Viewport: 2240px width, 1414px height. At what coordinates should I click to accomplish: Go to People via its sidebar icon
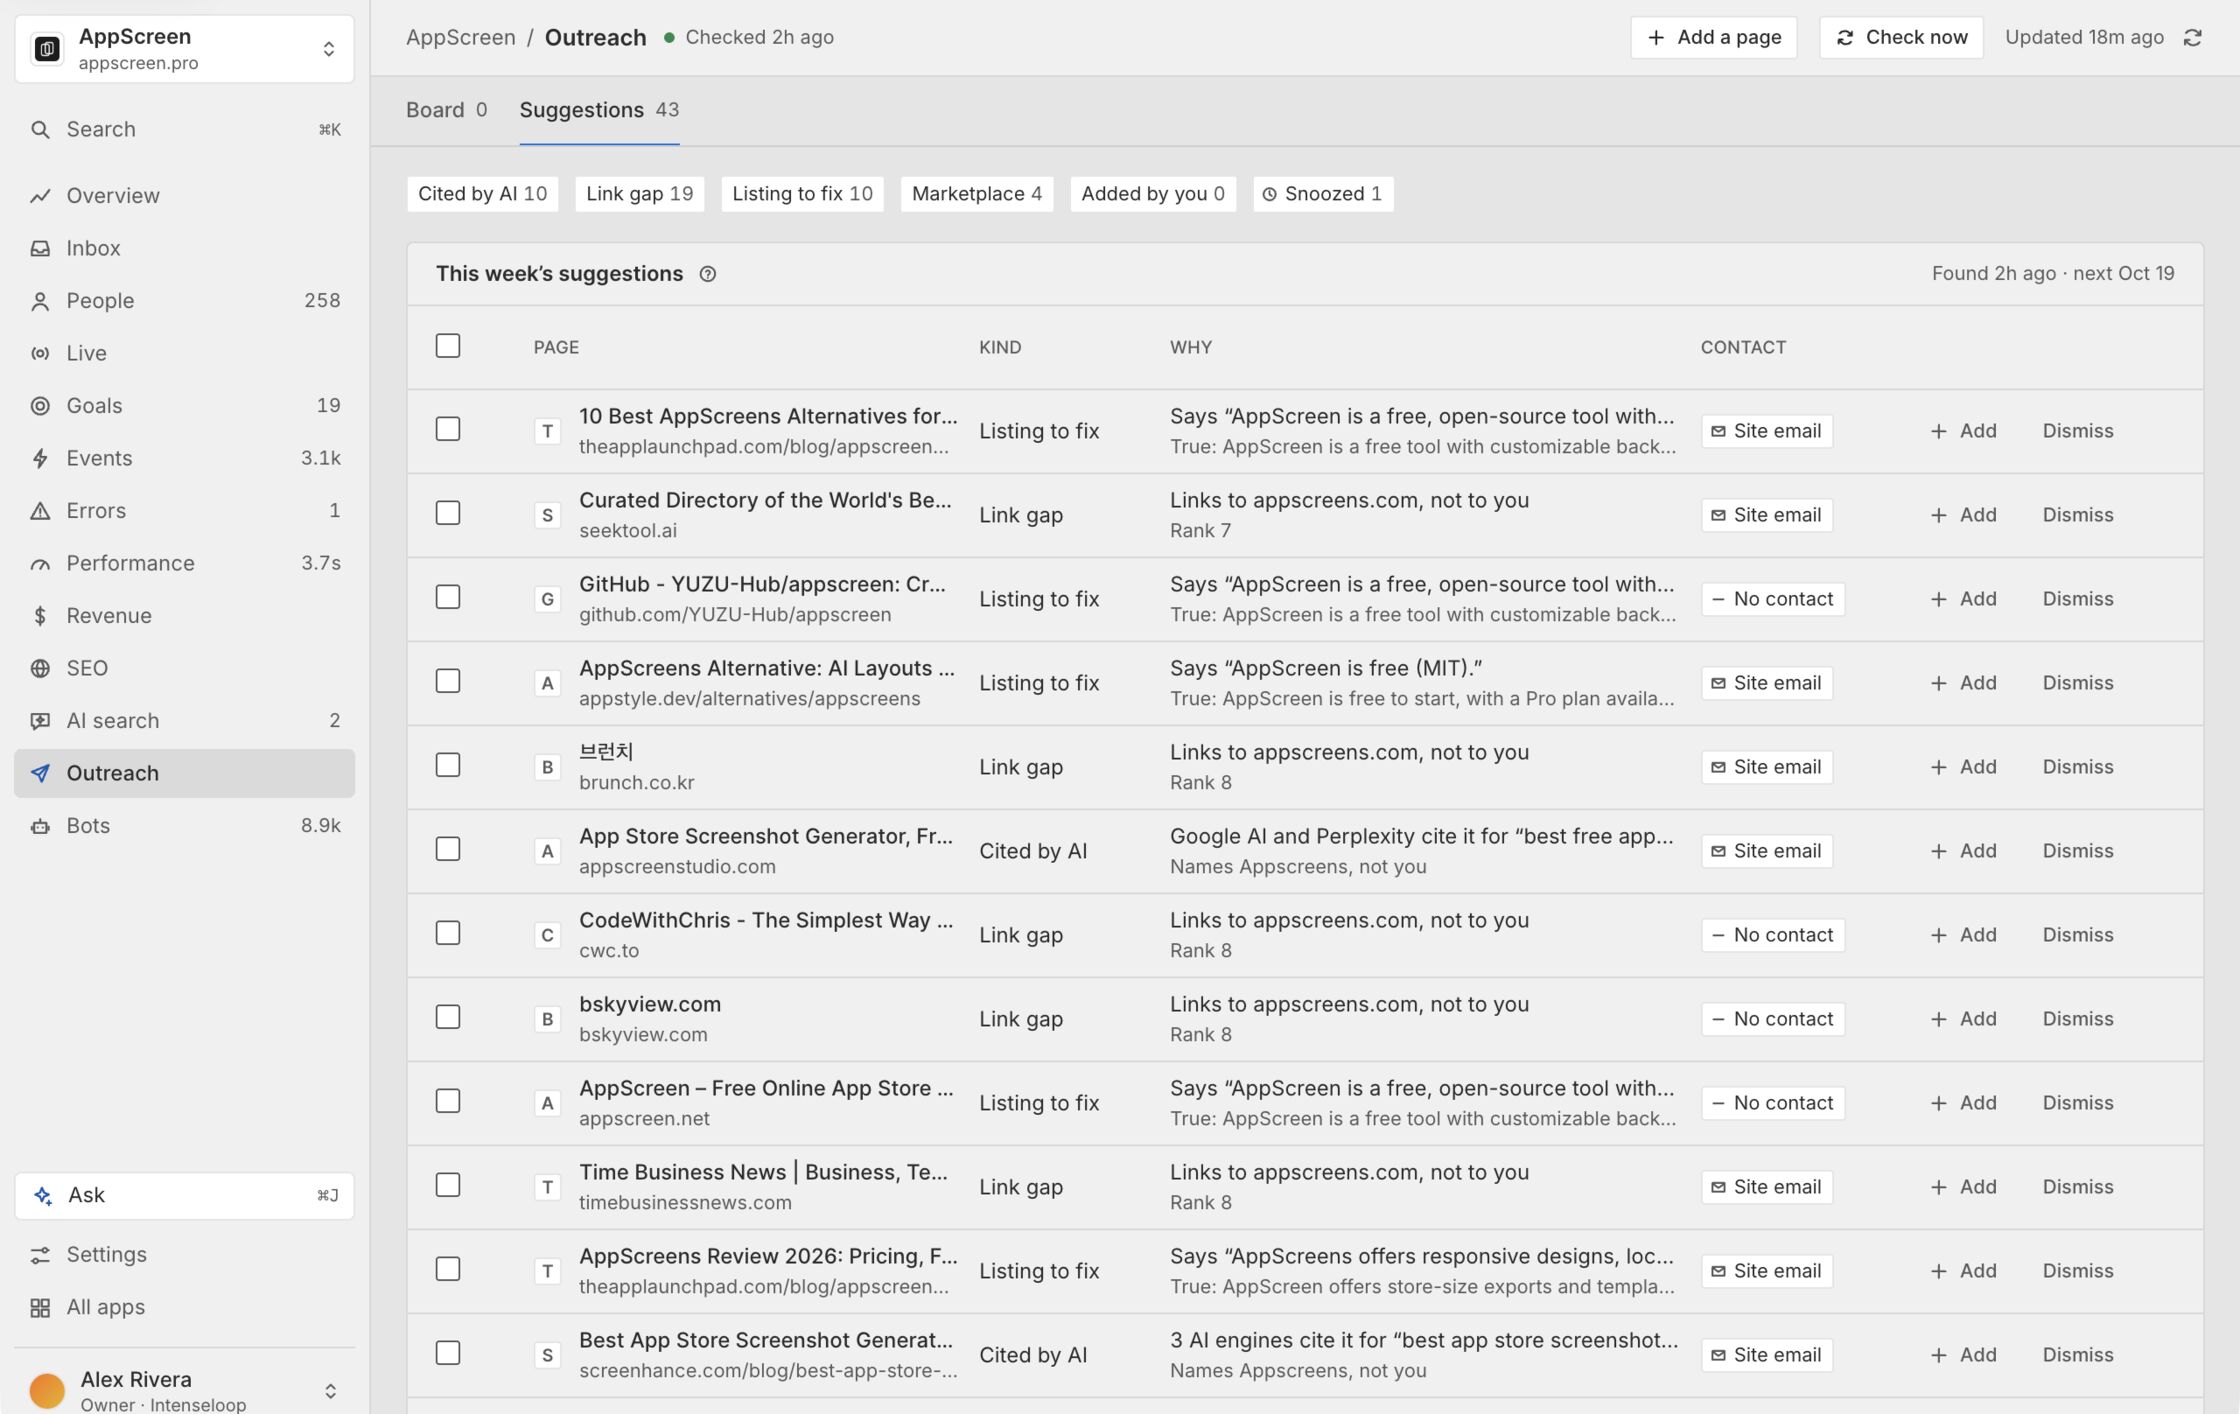click(40, 301)
